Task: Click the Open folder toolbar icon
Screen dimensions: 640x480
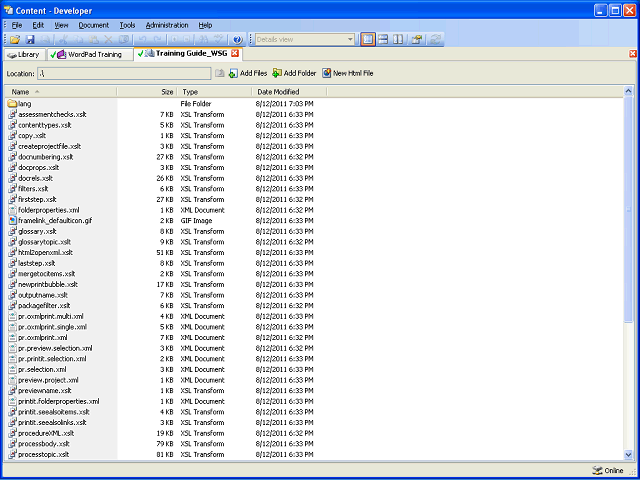Action: tap(15, 40)
